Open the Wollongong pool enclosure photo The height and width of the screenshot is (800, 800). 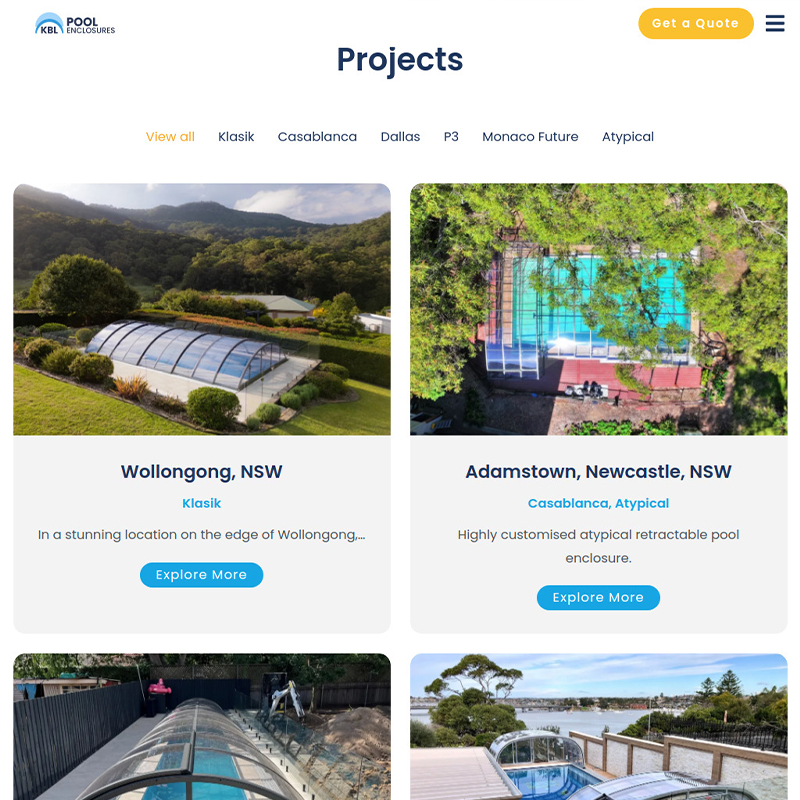pyautogui.click(x=202, y=309)
